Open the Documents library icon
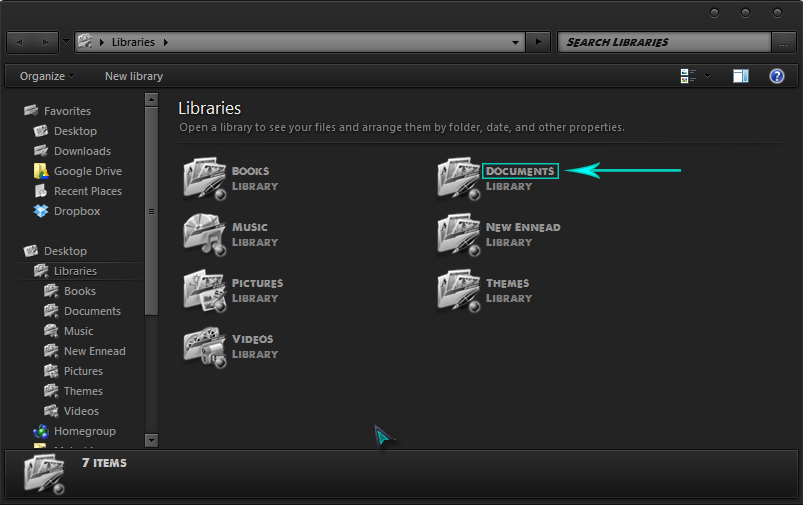The width and height of the screenshot is (803, 505). [x=459, y=178]
